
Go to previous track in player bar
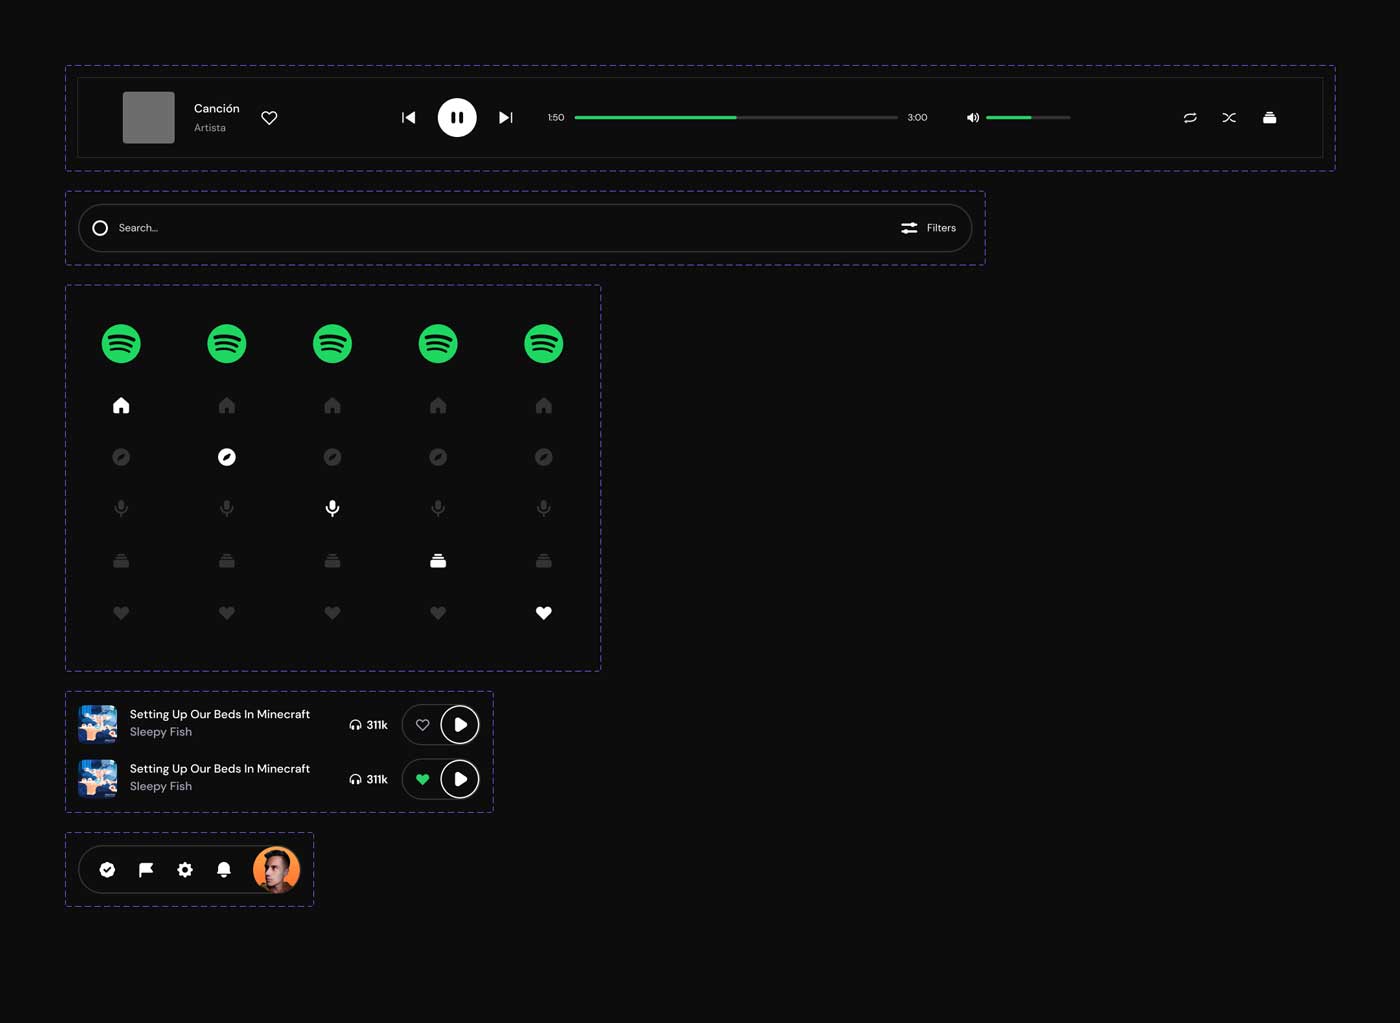click(x=408, y=118)
